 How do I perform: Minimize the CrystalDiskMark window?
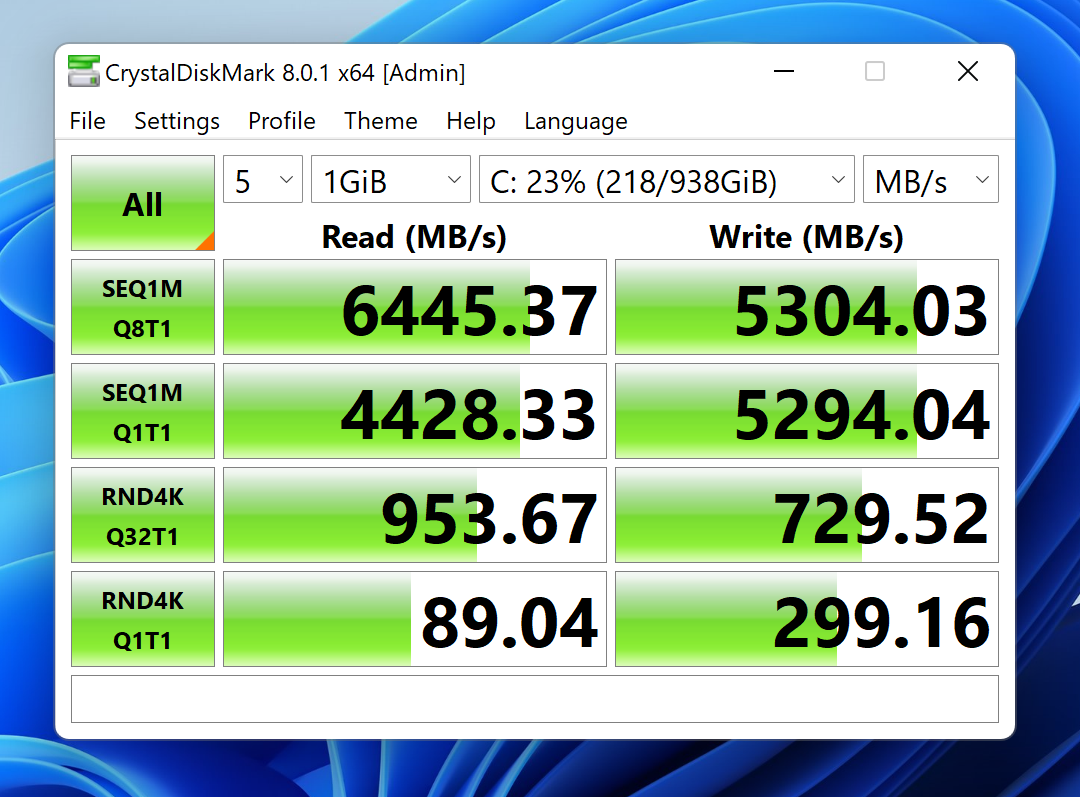(x=784, y=71)
